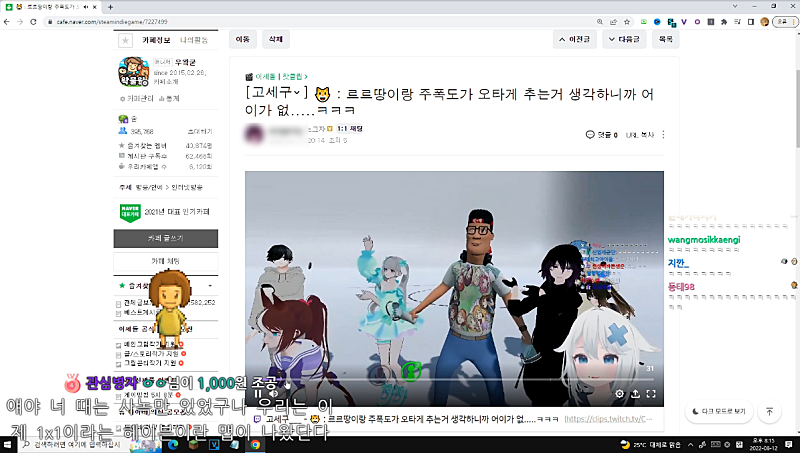Click the 1:1 채팅 link
The width and height of the screenshot is (800, 453).
click(x=349, y=129)
